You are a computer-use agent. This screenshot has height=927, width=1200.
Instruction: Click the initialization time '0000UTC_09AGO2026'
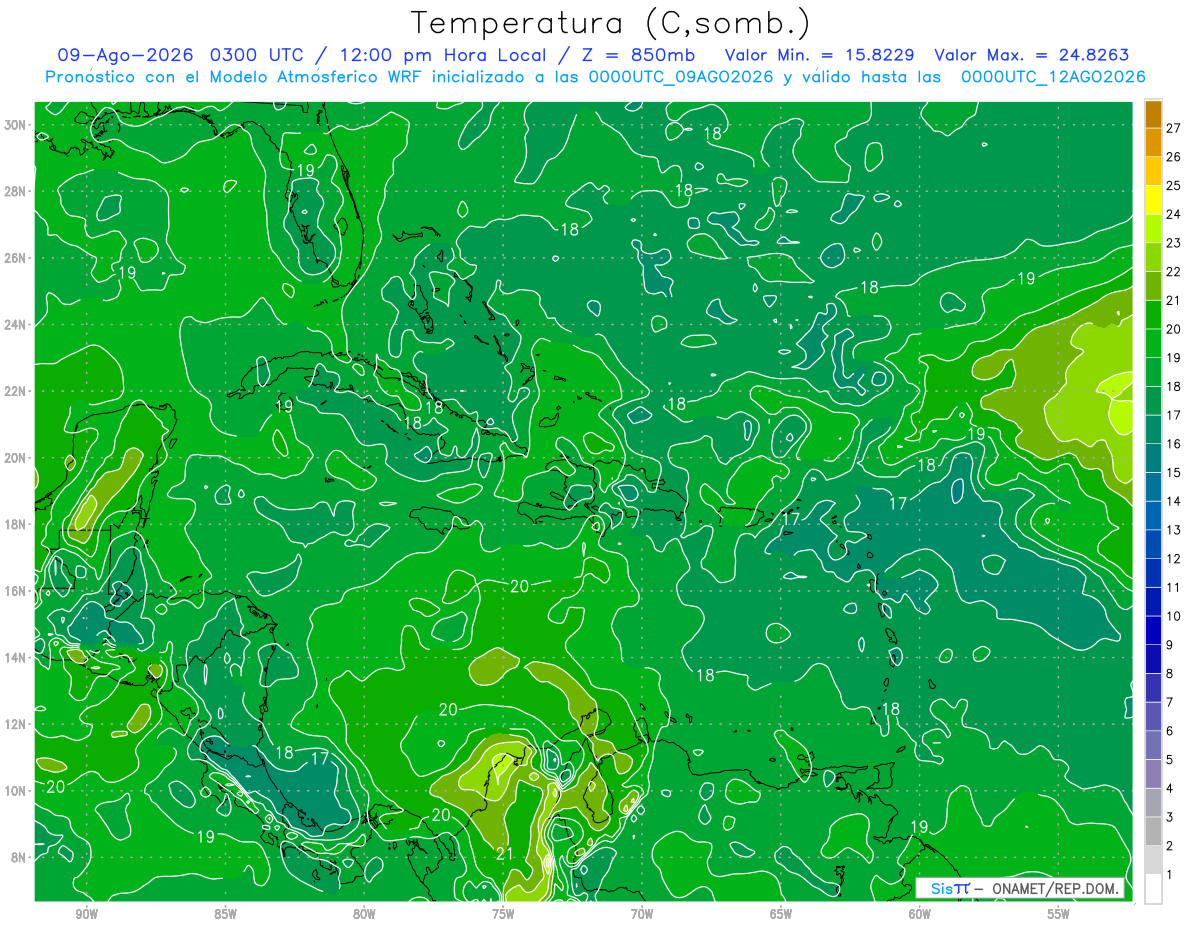[x=682, y=77]
